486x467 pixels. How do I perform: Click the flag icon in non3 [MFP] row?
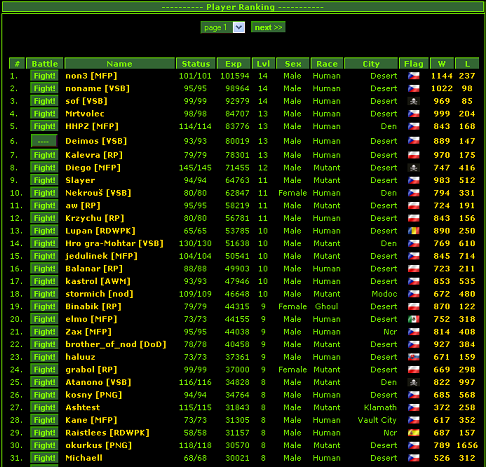pyautogui.click(x=414, y=76)
